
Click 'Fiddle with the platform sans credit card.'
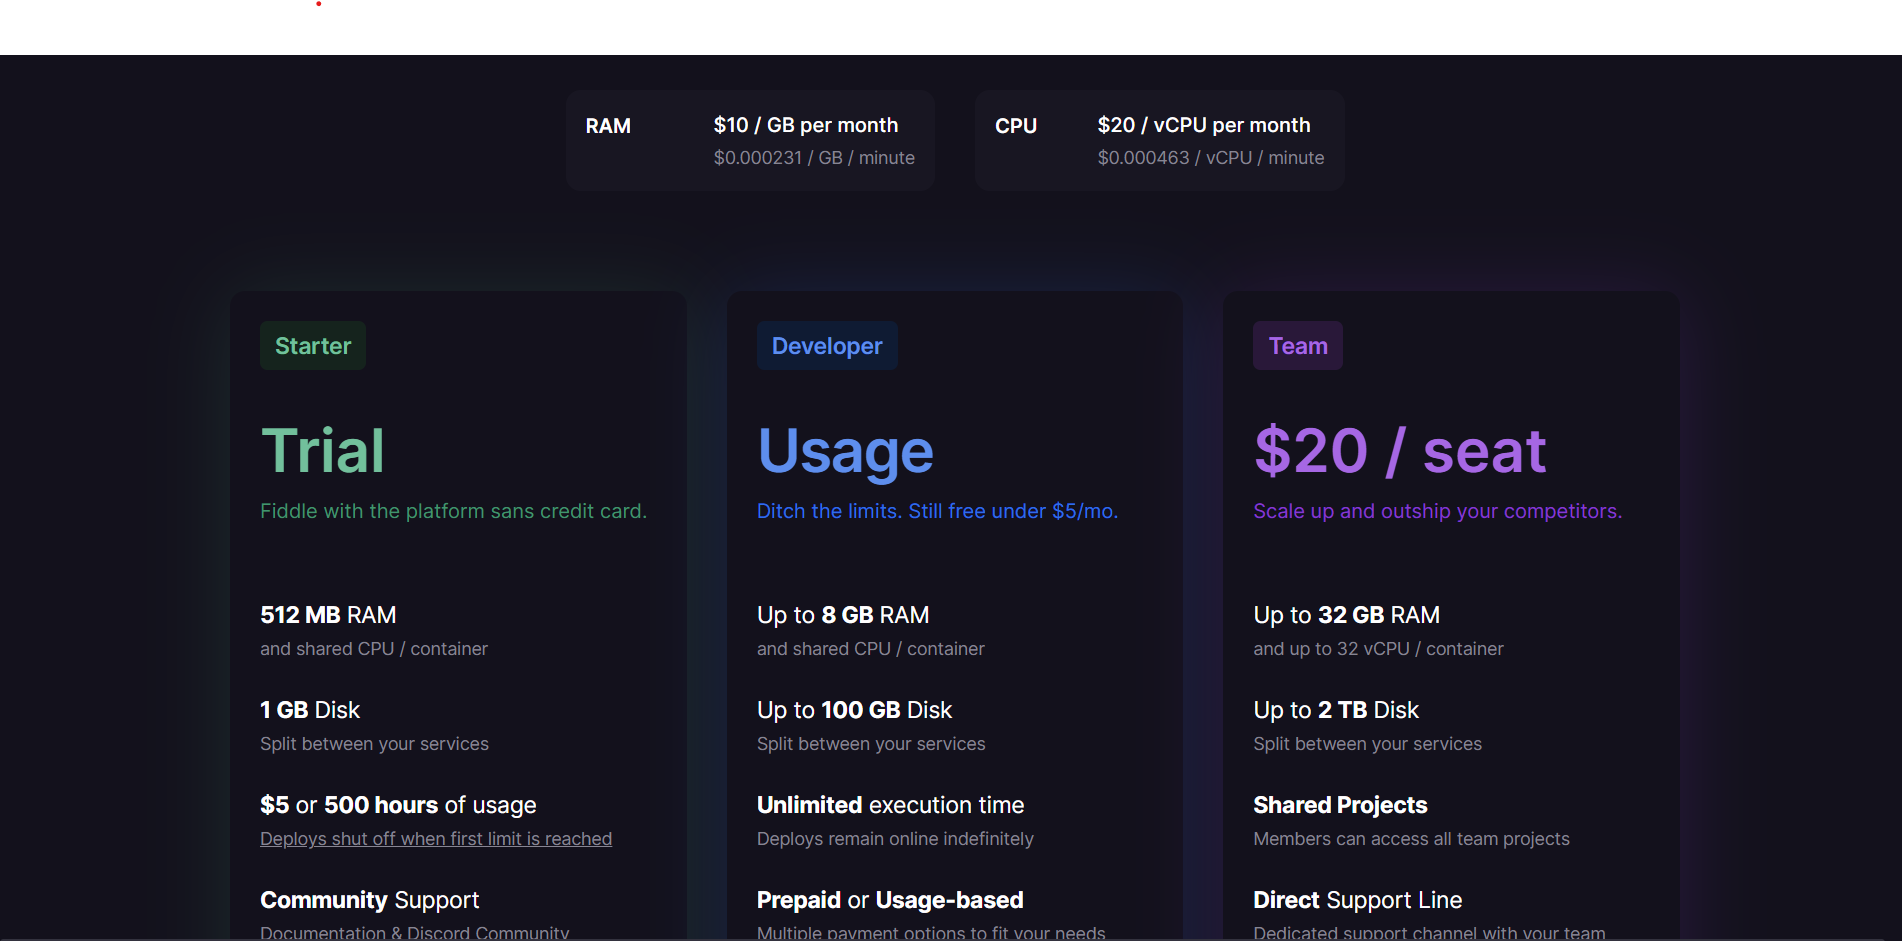coord(453,511)
